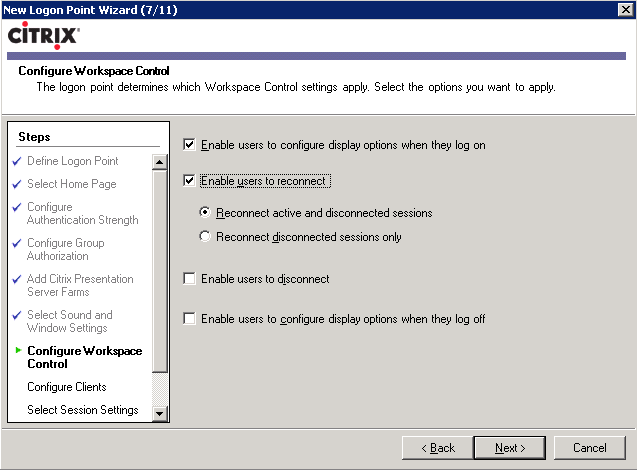Image resolution: width=637 pixels, height=470 pixels.
Task: Select Reconnect active and disconnected sessions
Action: [x=205, y=212]
